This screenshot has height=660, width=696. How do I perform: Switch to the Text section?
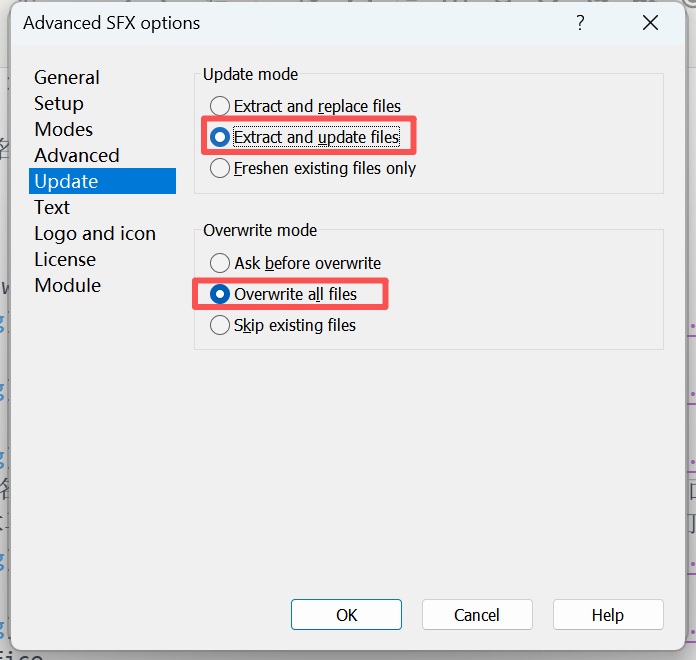52,207
